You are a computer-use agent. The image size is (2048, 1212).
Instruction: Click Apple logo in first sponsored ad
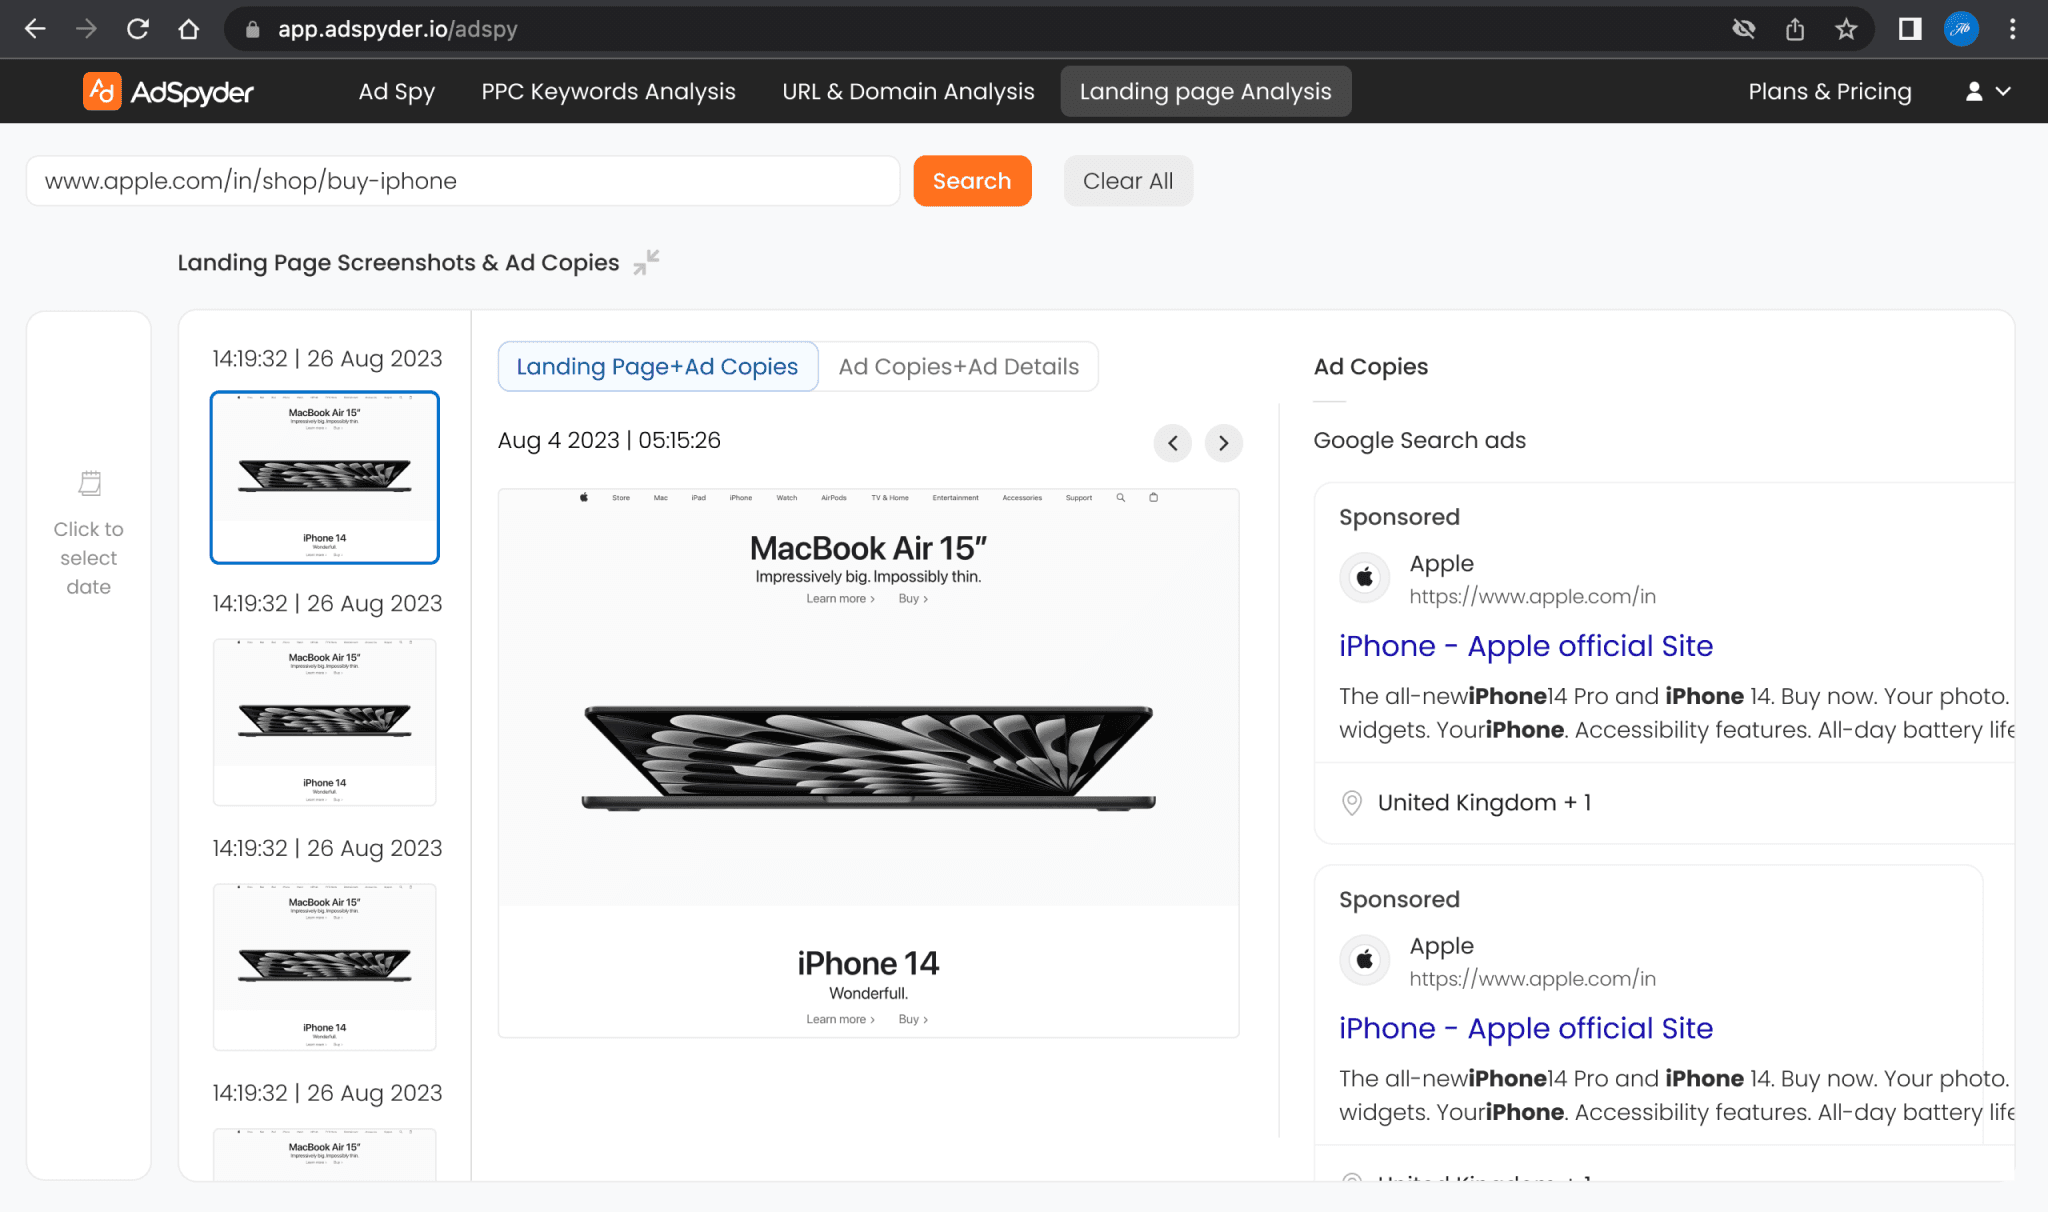(x=1364, y=577)
